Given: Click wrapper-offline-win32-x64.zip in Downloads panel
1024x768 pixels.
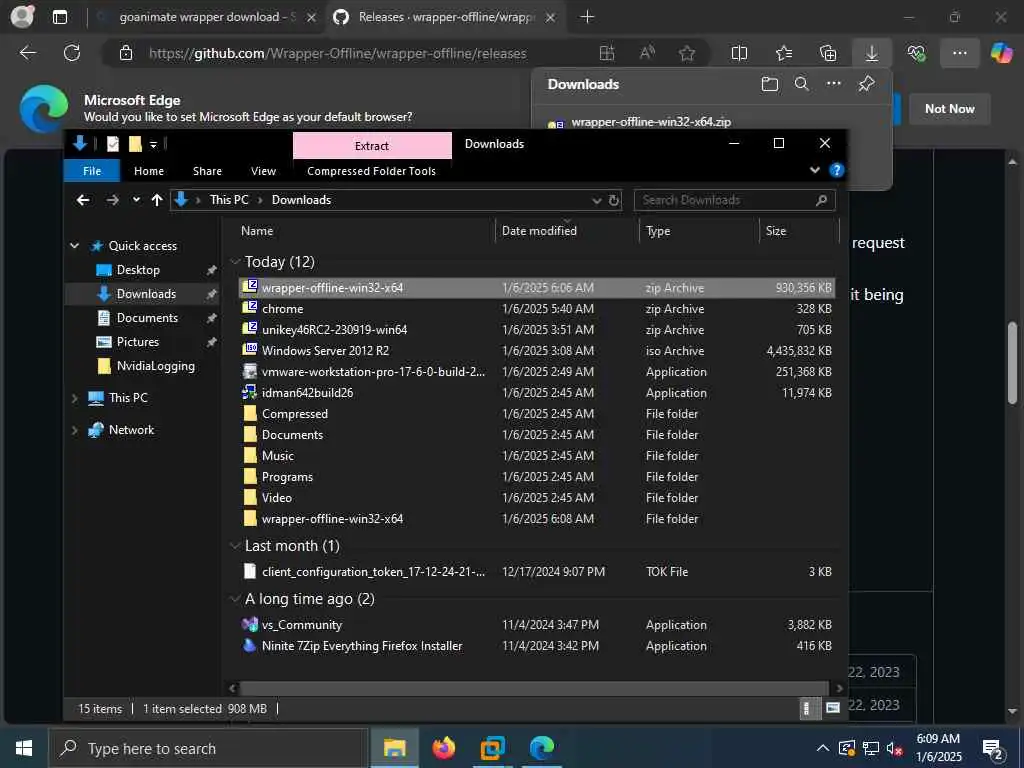Looking at the screenshot, I should click(x=650, y=121).
